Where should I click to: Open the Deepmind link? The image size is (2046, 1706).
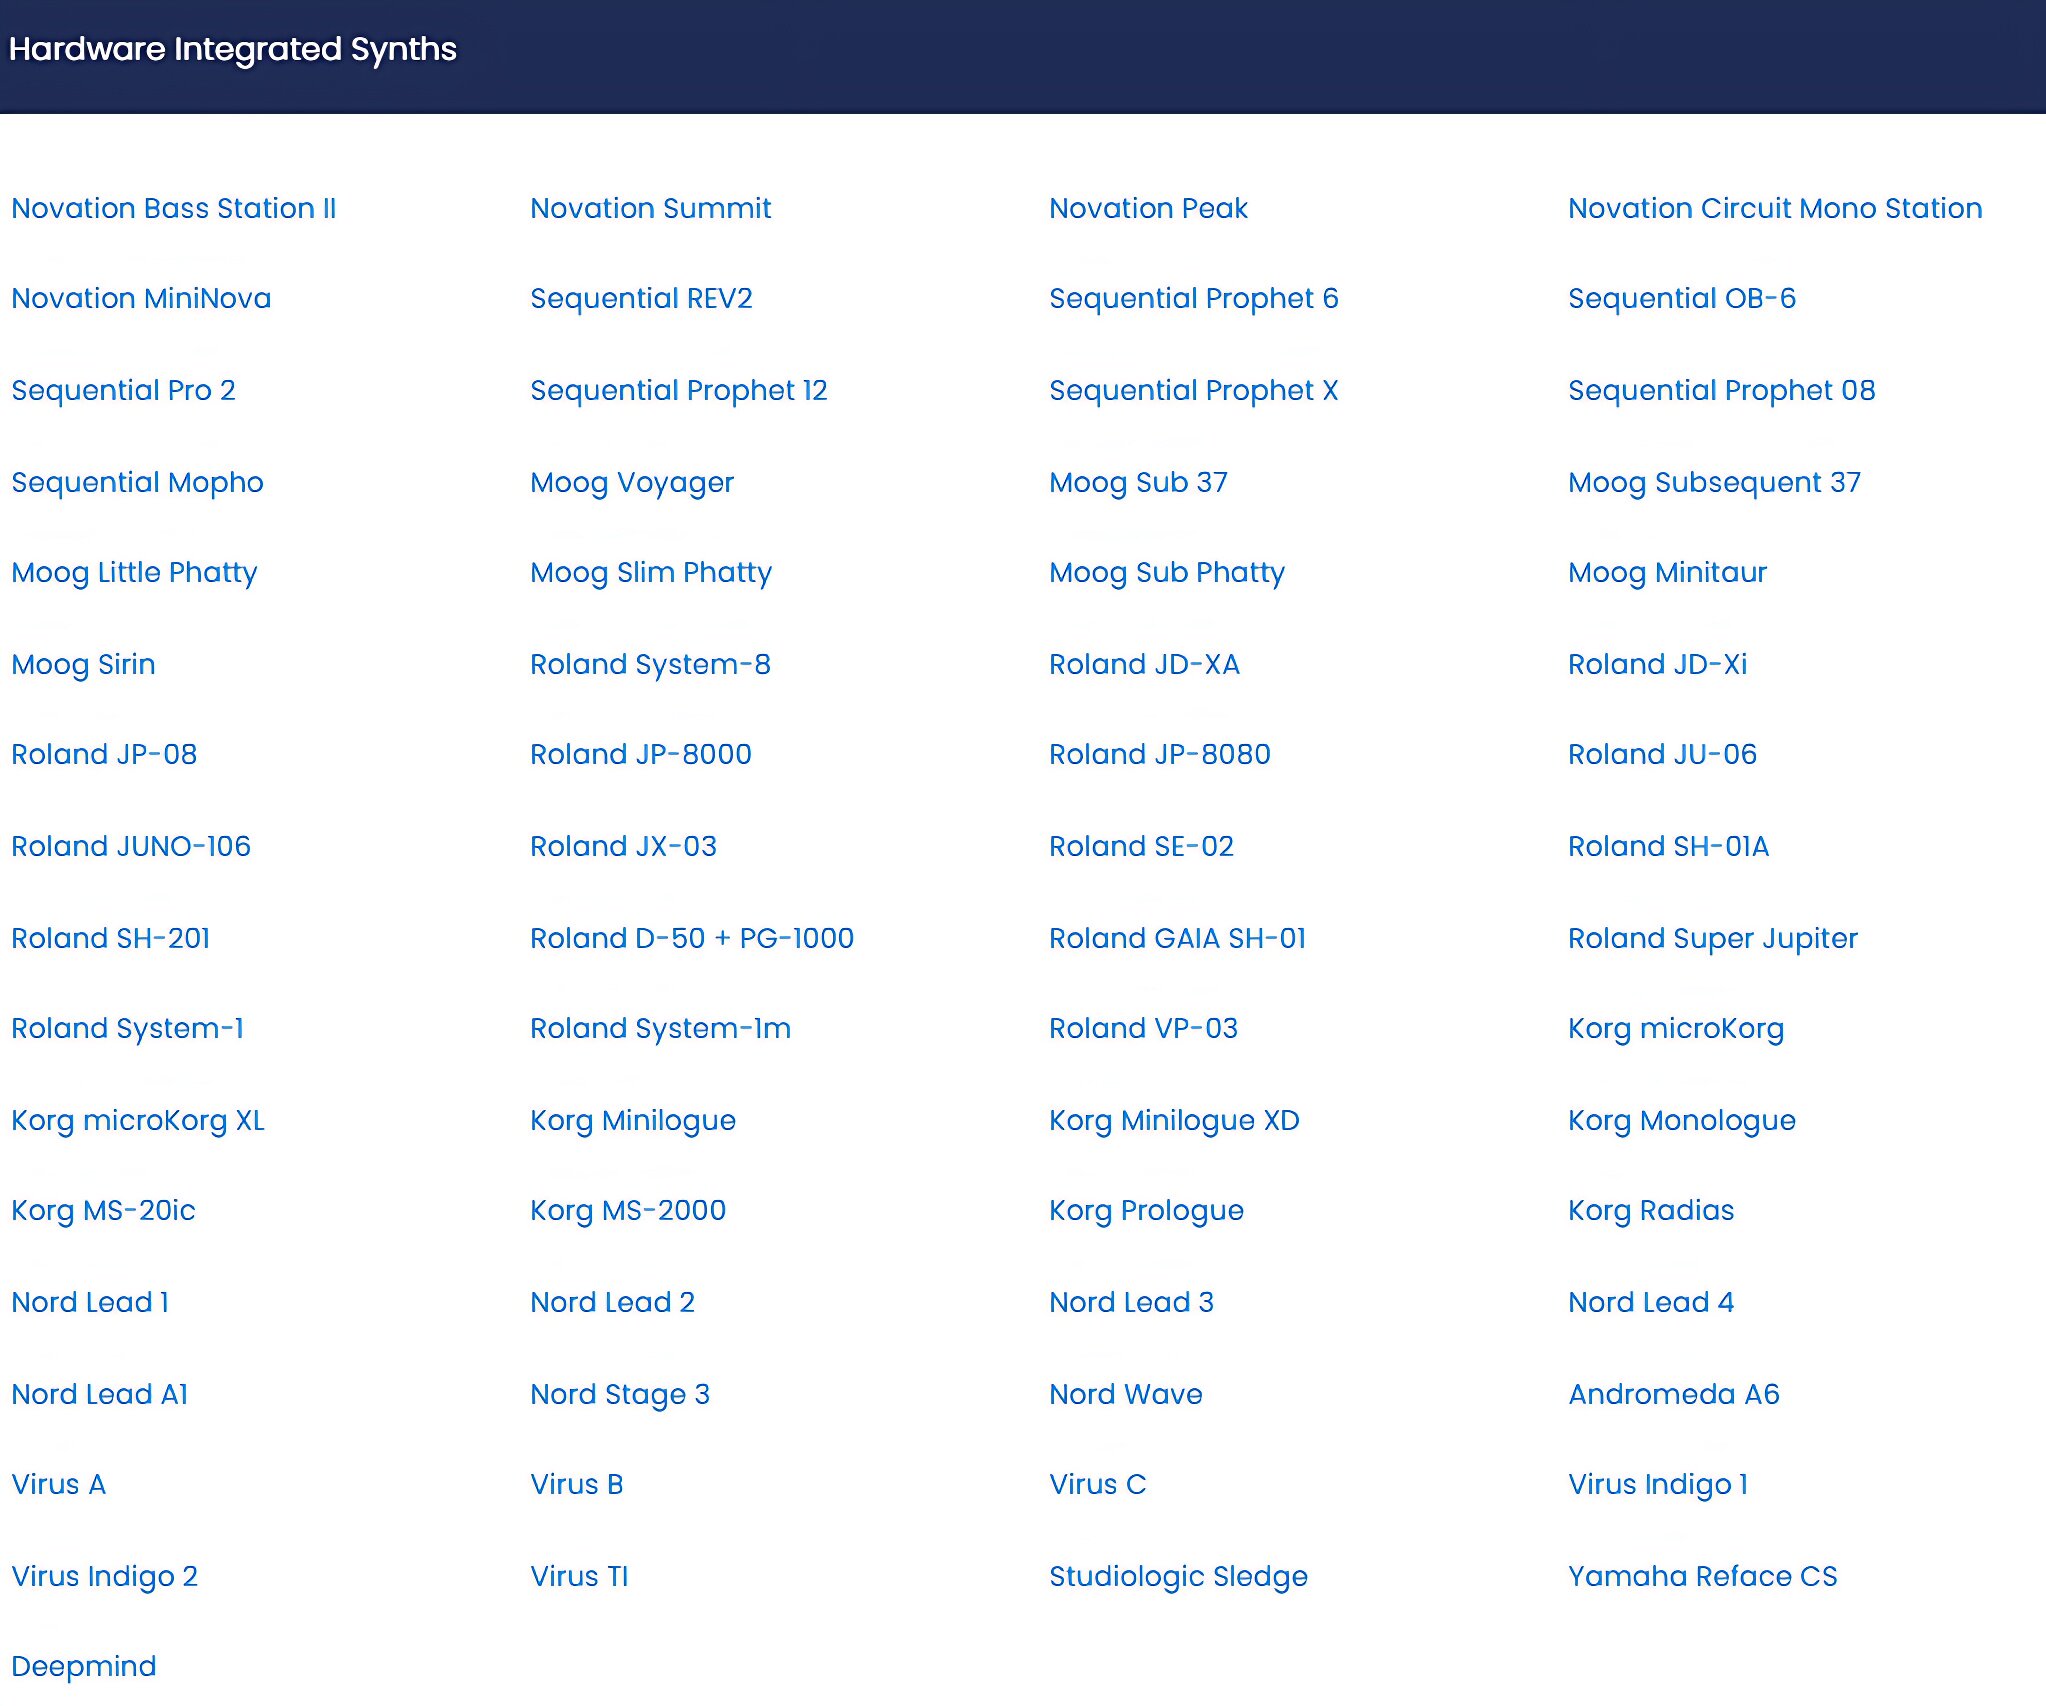coord(84,1666)
